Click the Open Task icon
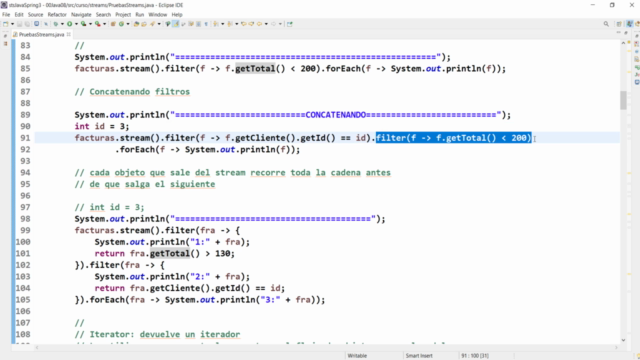The image size is (640, 360). click(144, 24)
